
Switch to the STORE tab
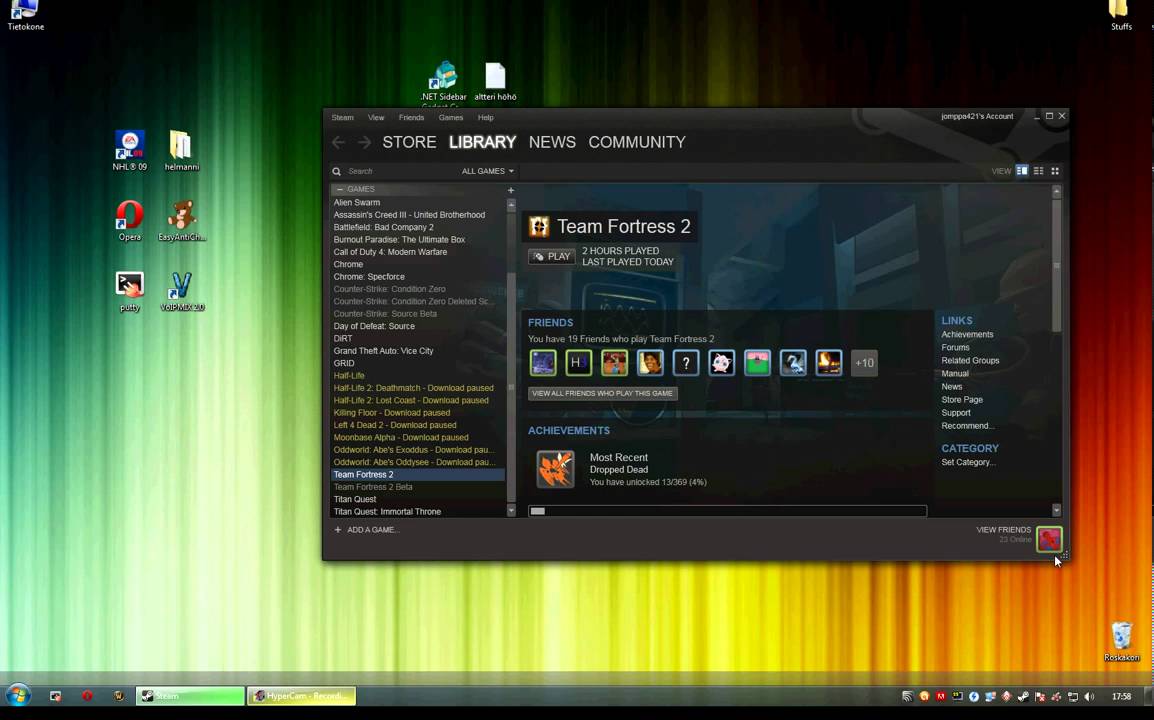pyautogui.click(x=409, y=142)
